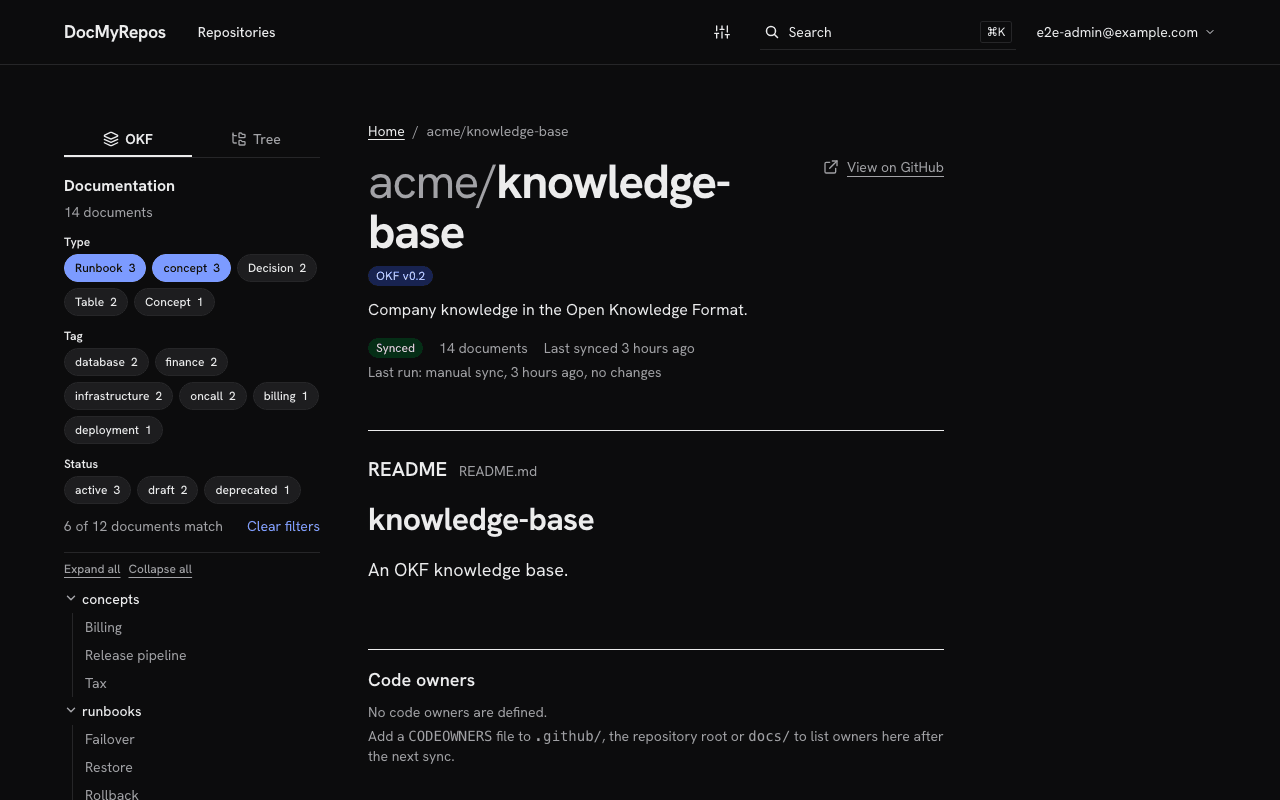The height and width of the screenshot is (800, 1280).
Task: Toggle the lowercase concept 3 filter
Action: (191, 268)
